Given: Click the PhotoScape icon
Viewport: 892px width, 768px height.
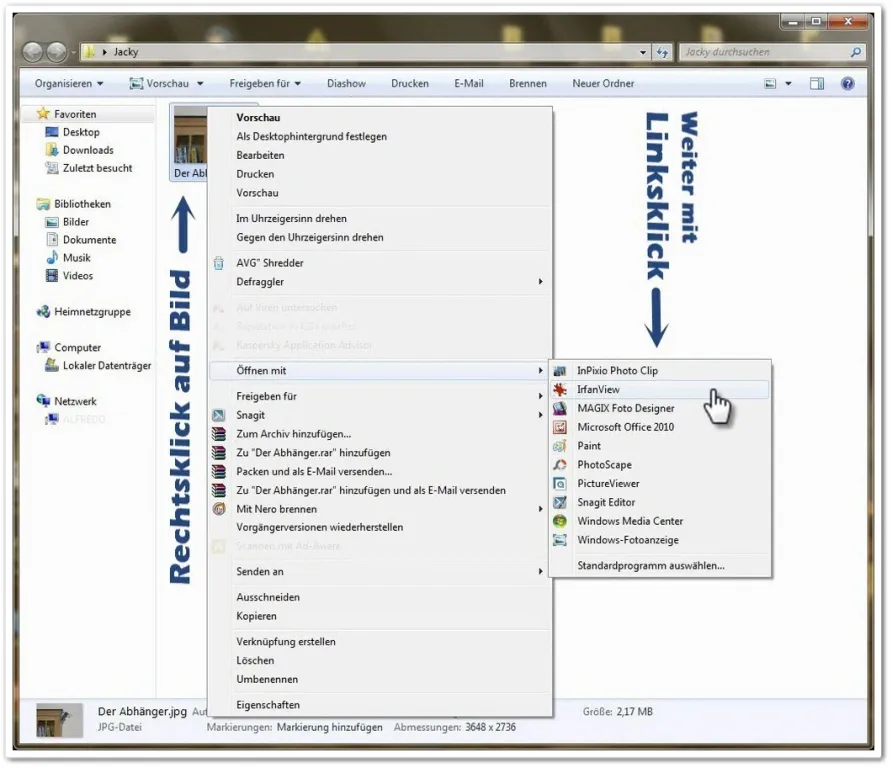Looking at the screenshot, I should [560, 465].
